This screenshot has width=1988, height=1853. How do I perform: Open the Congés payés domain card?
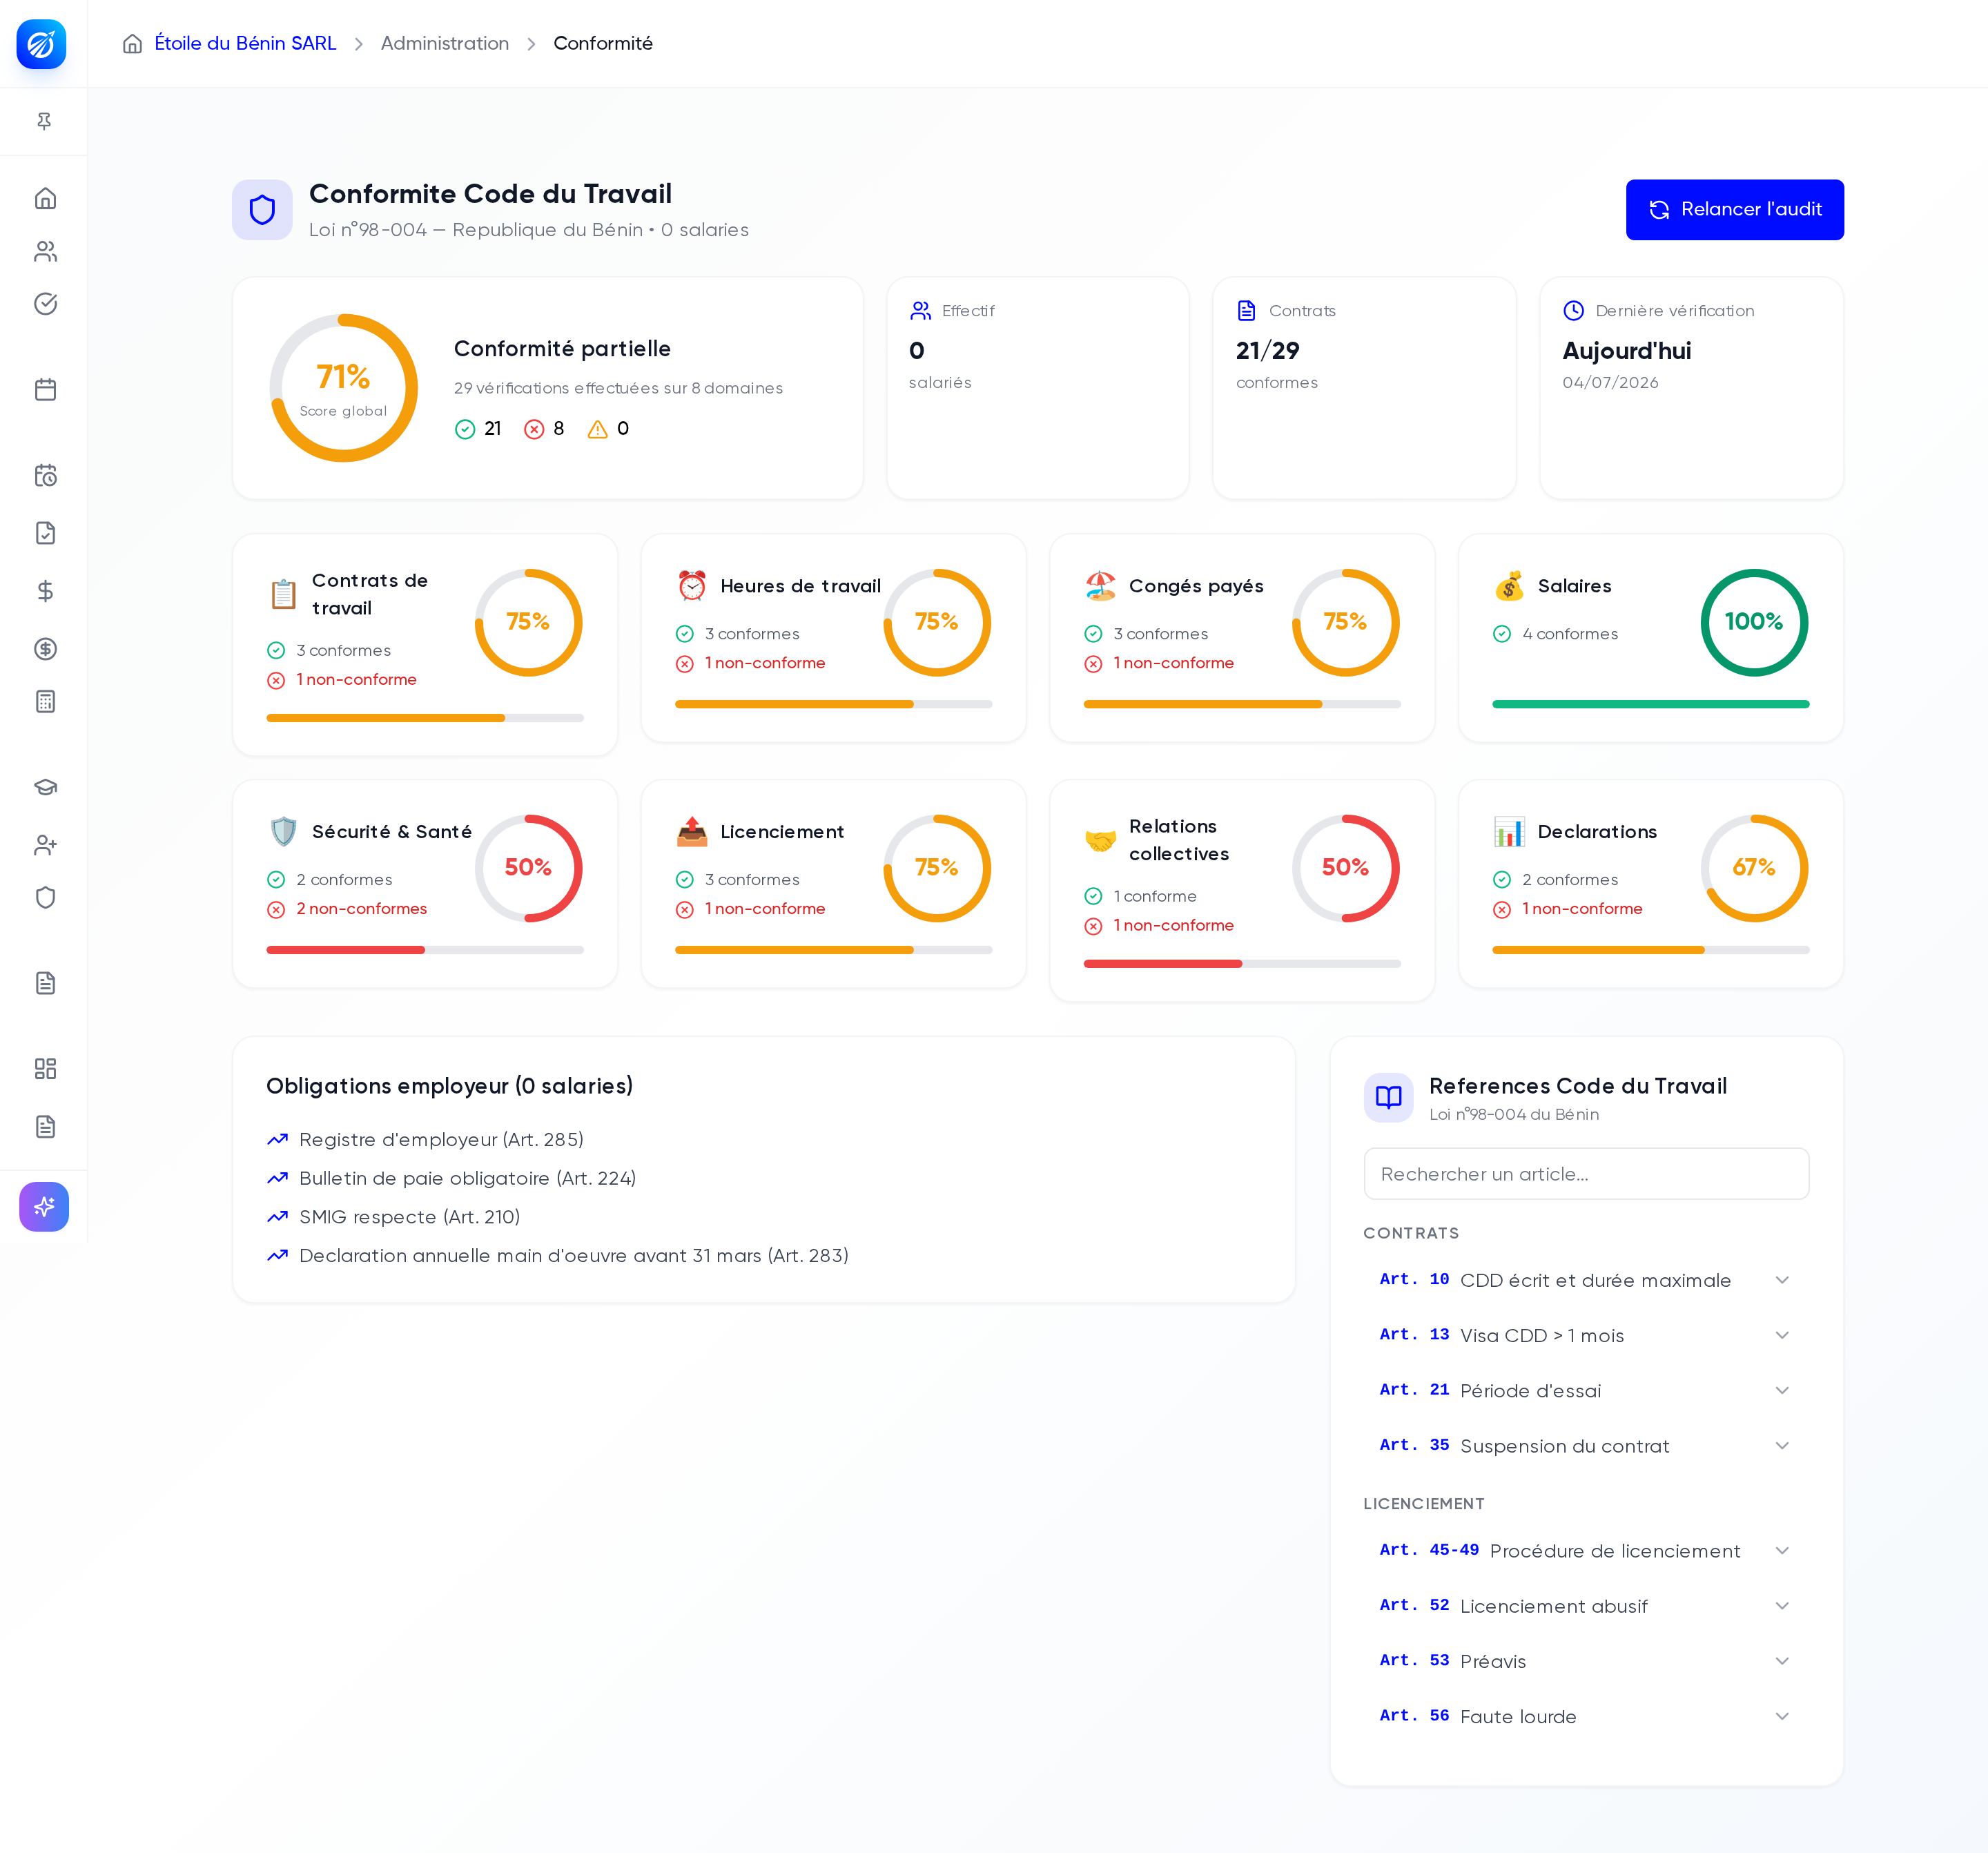coord(1242,638)
